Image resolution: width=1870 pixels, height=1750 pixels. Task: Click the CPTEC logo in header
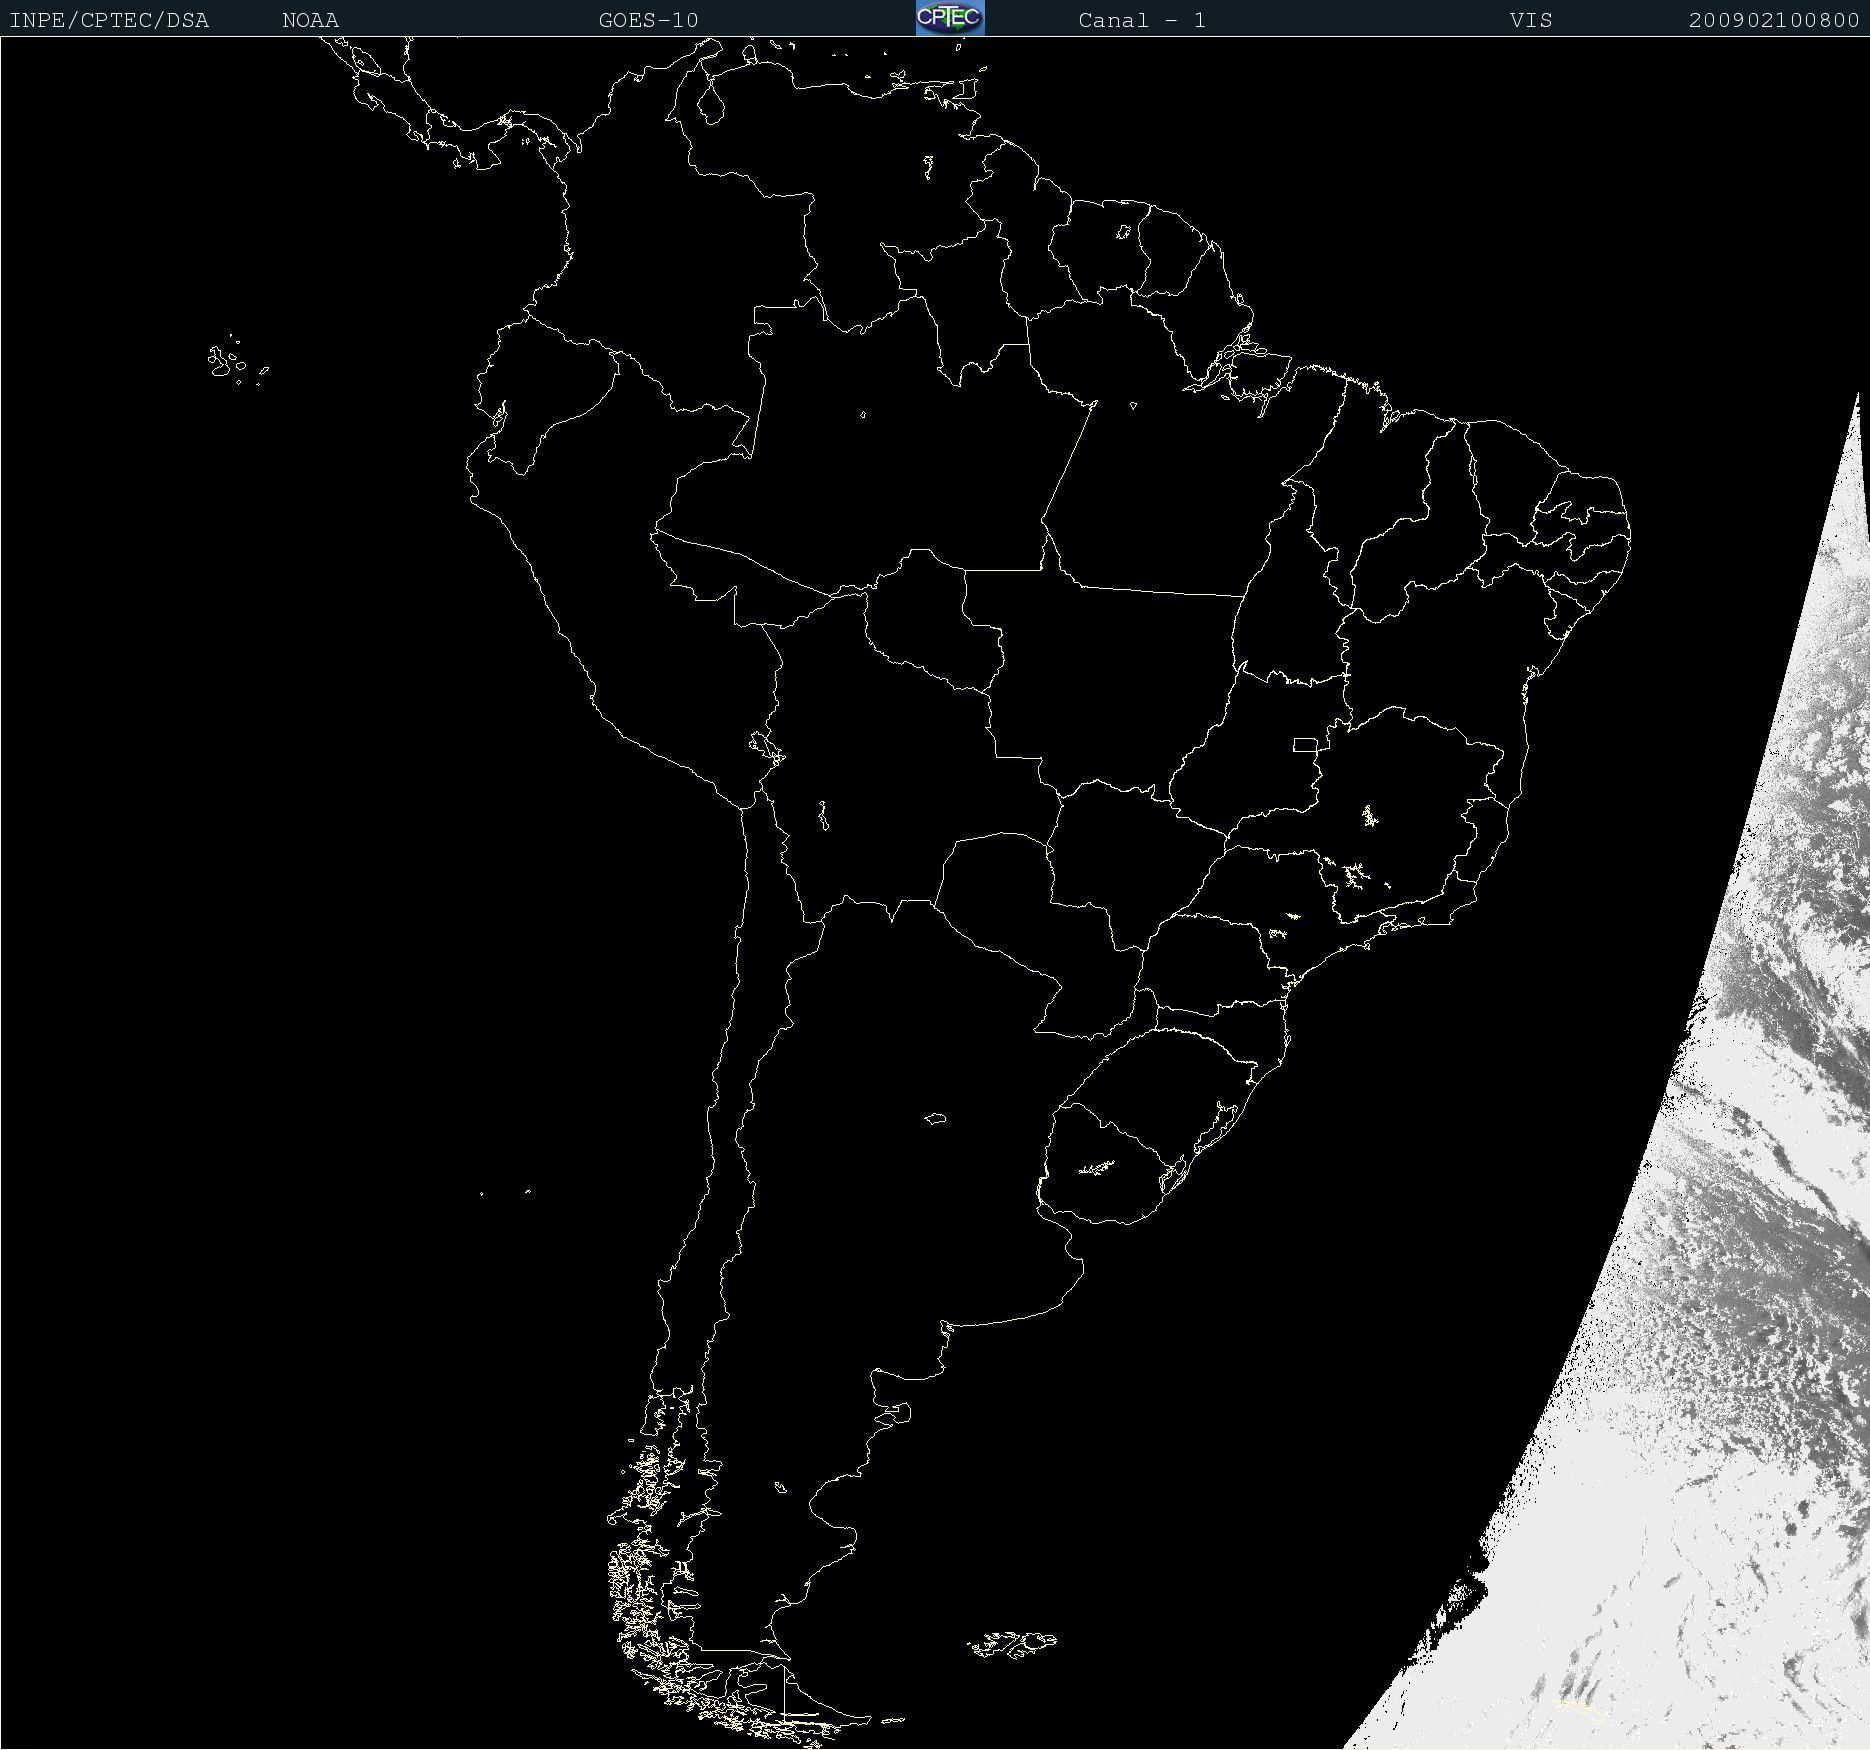[x=950, y=18]
